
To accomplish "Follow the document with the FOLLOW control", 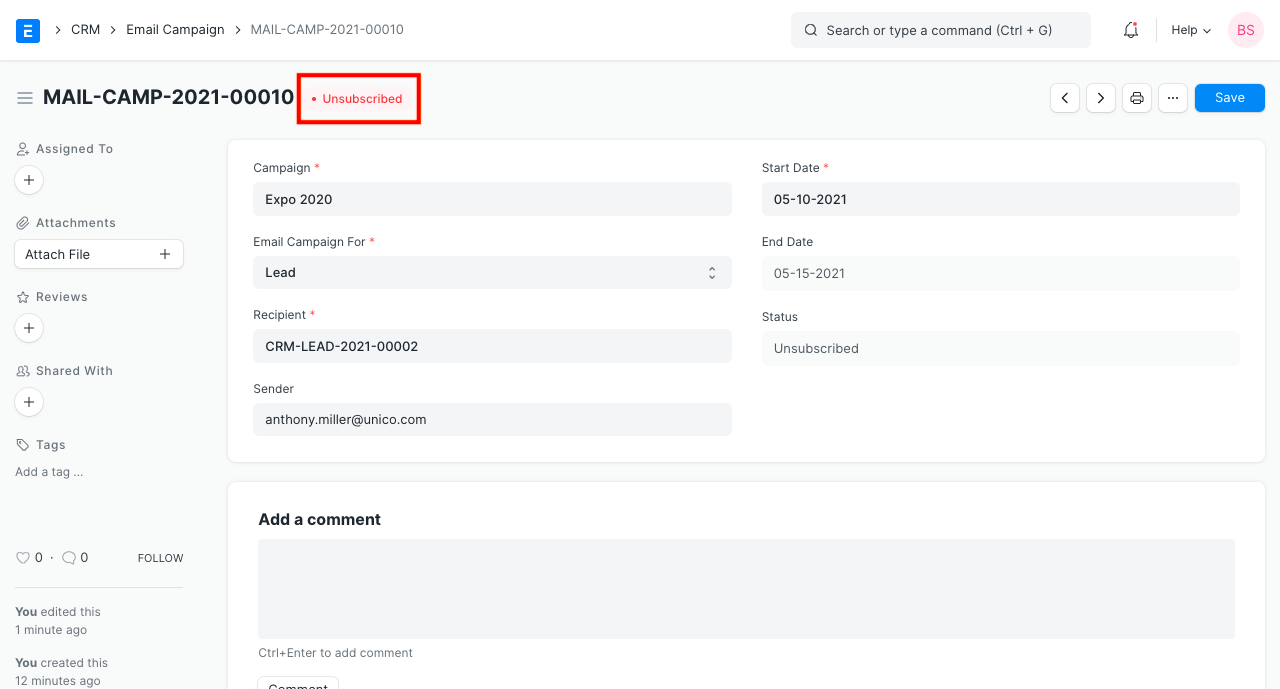I will pos(160,558).
